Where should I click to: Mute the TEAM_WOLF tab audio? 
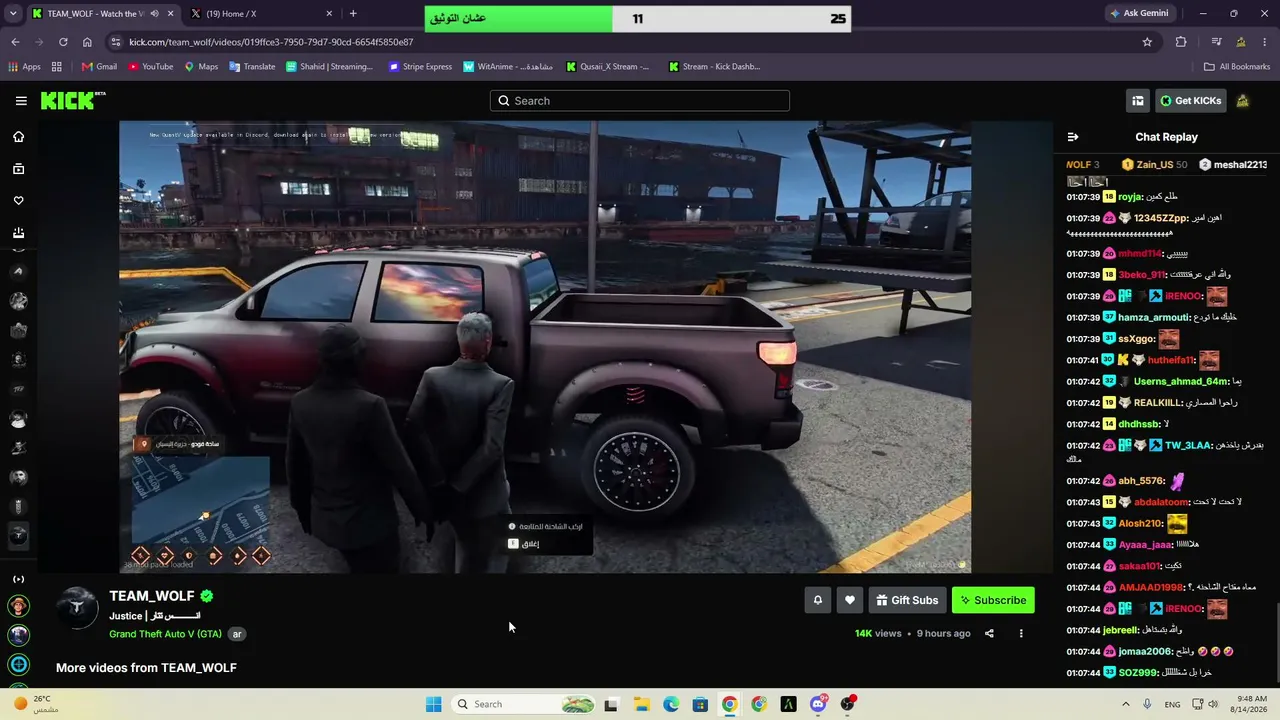coord(154,14)
